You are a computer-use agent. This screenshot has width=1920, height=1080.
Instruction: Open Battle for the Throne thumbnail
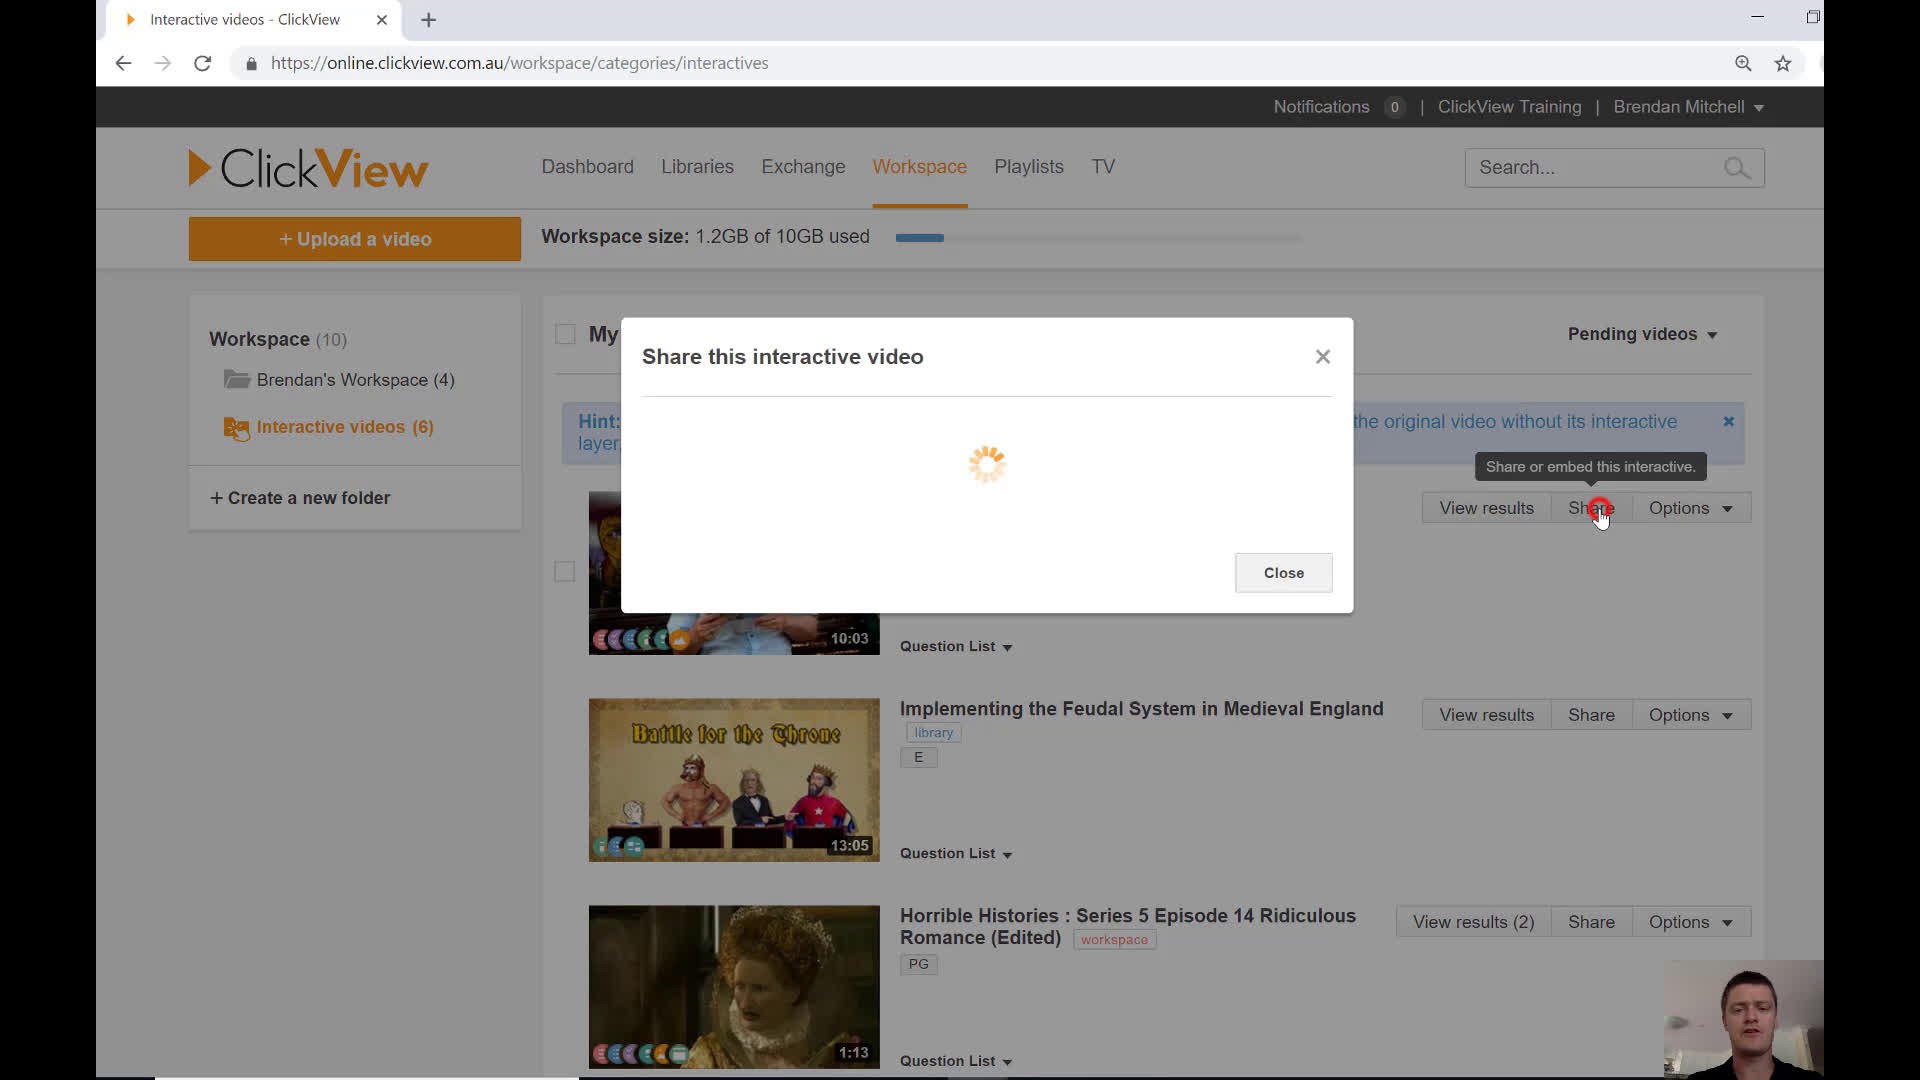[734, 780]
